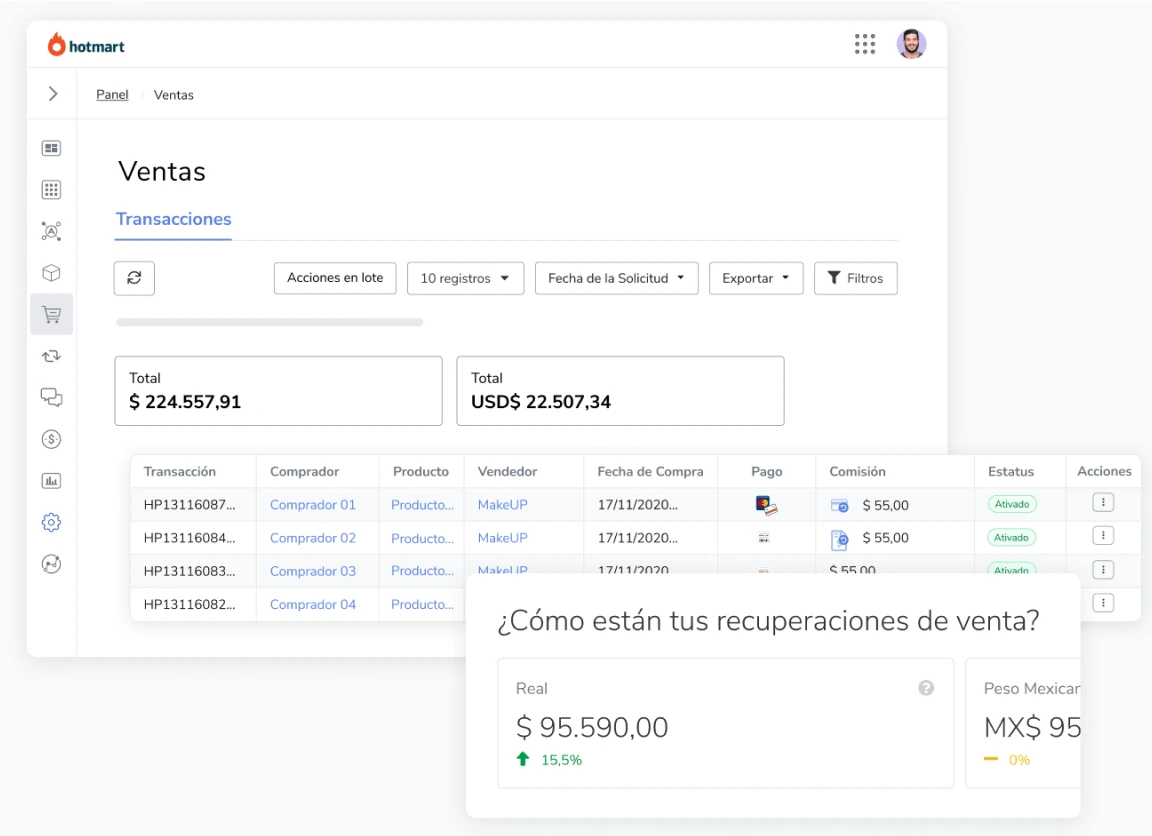Viewport: 1152px width, 836px height.
Task: Navigate to Panel via breadcrumb
Action: point(112,94)
